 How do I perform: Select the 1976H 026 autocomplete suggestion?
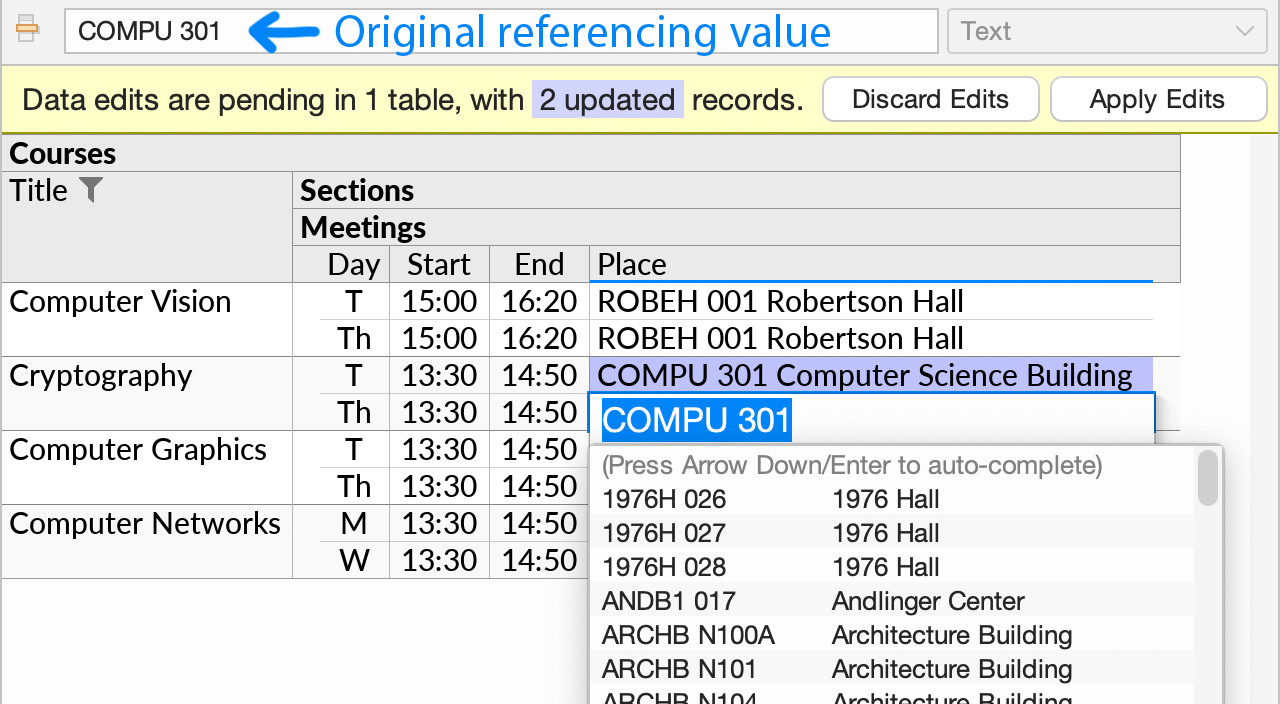[700, 499]
